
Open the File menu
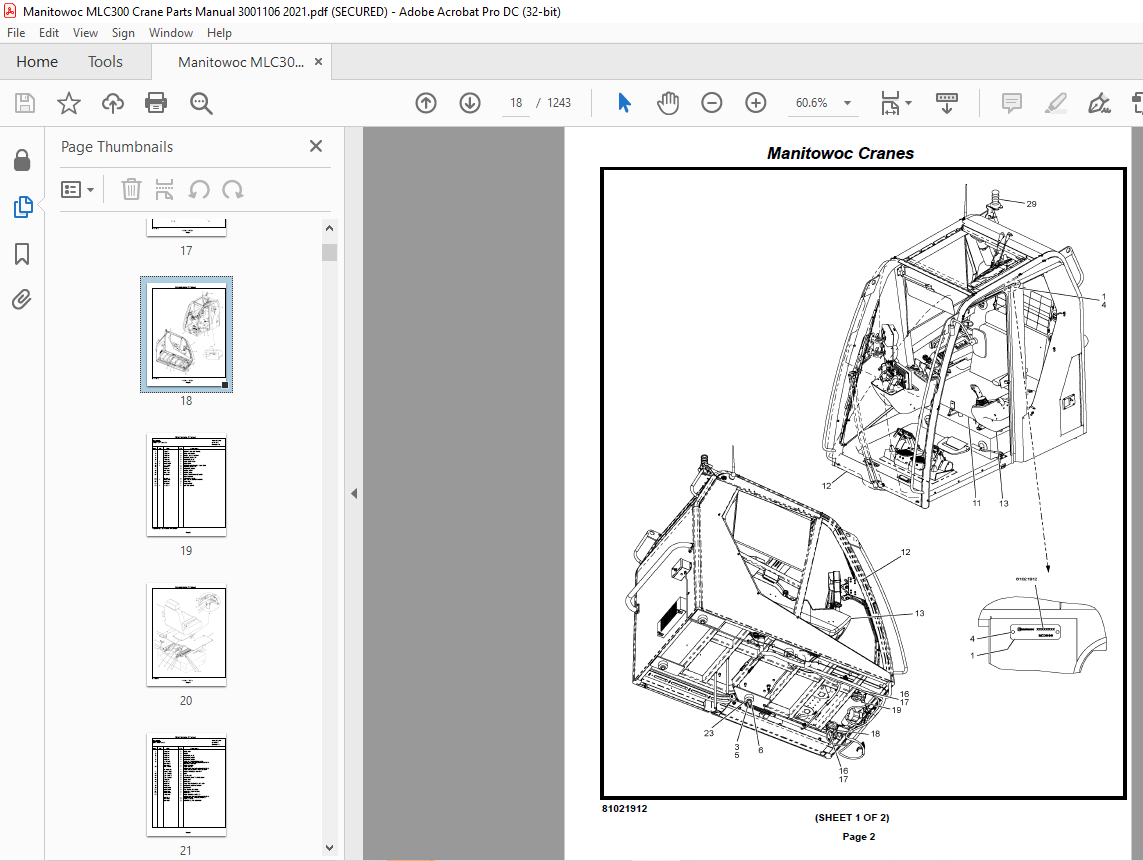pos(16,33)
